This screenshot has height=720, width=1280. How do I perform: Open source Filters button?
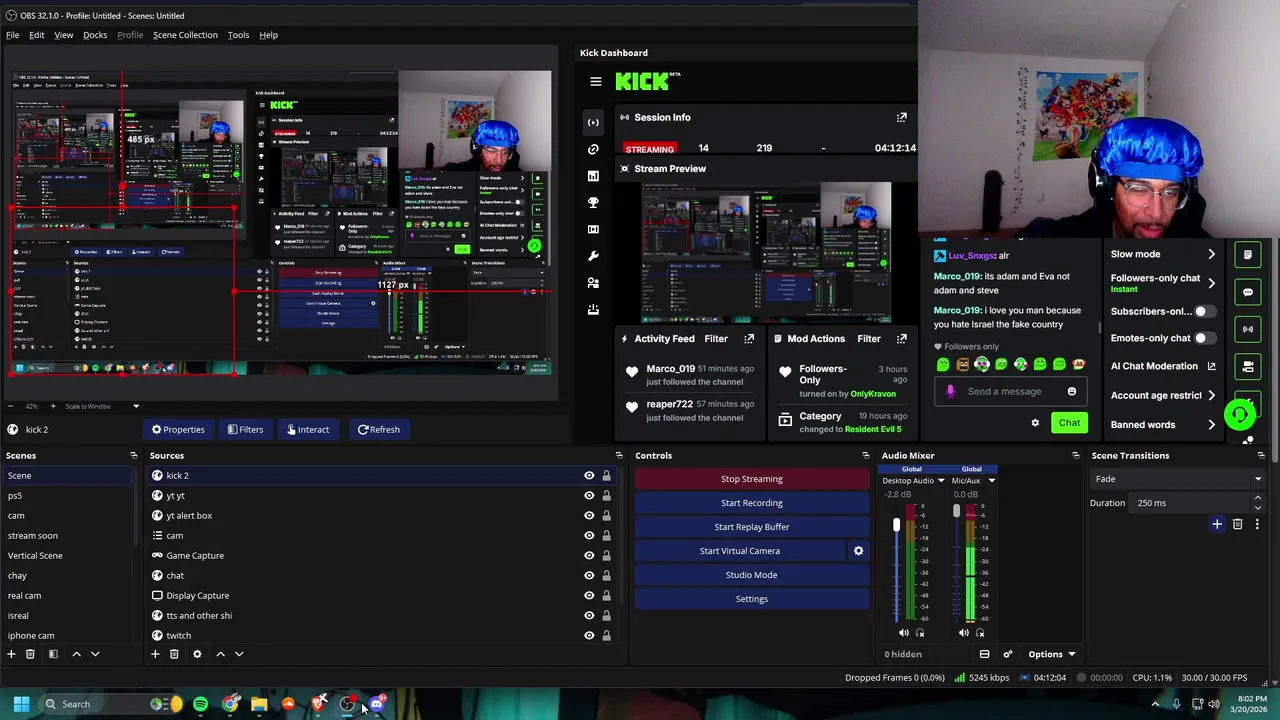[245, 430]
